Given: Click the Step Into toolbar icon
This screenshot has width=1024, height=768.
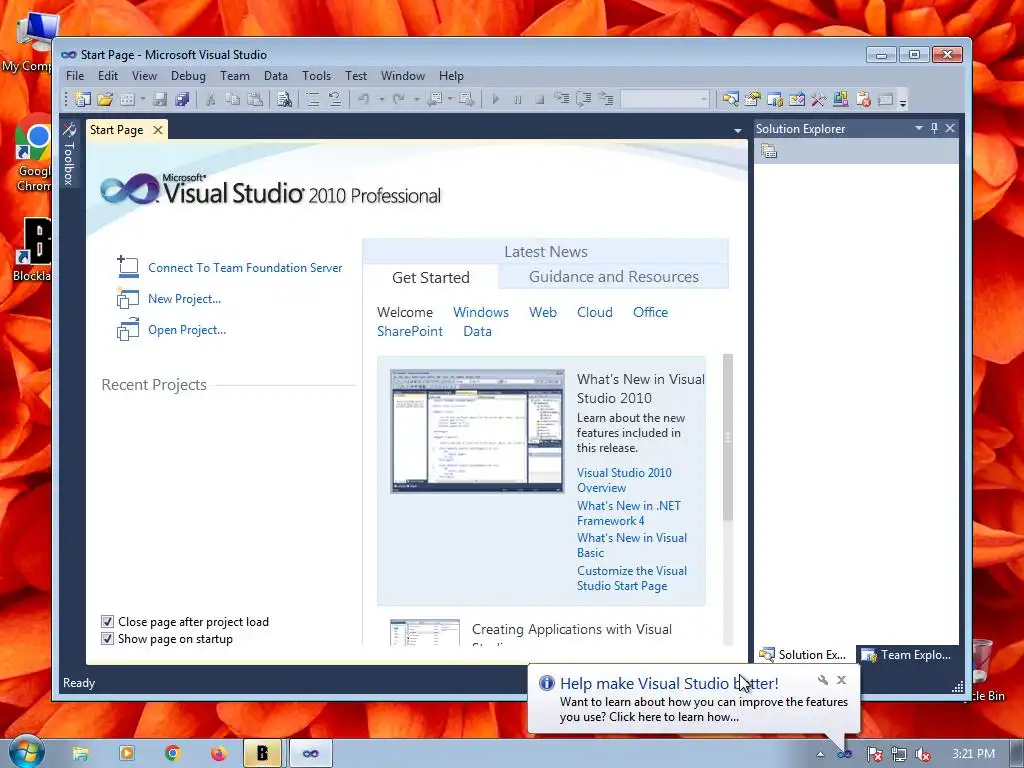Looking at the screenshot, I should (x=562, y=99).
